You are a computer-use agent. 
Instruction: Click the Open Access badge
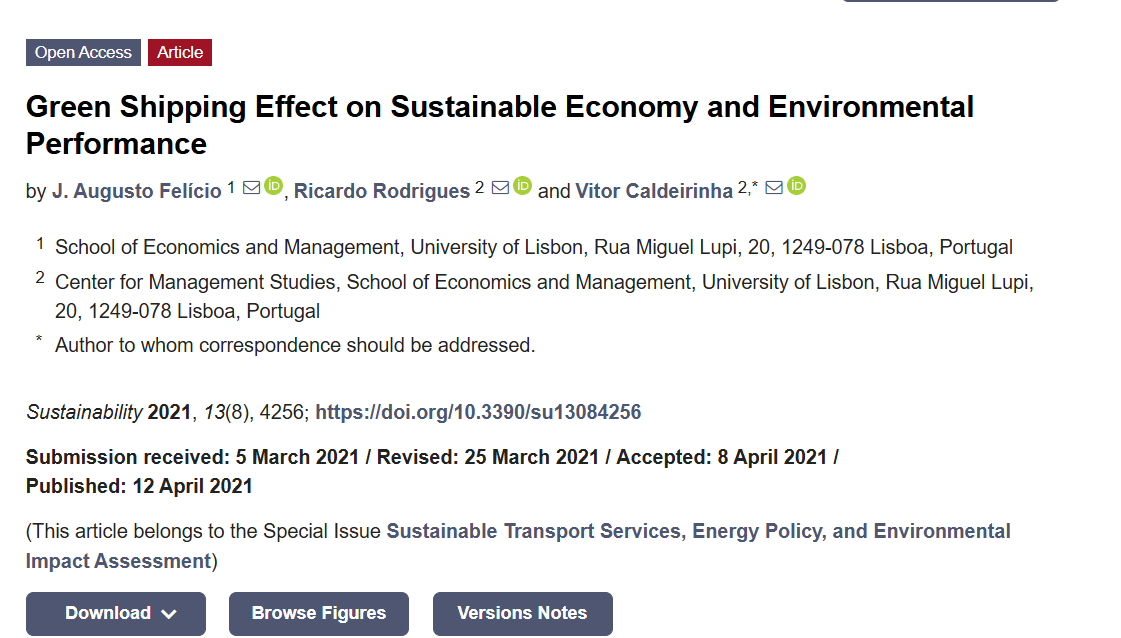coord(84,52)
